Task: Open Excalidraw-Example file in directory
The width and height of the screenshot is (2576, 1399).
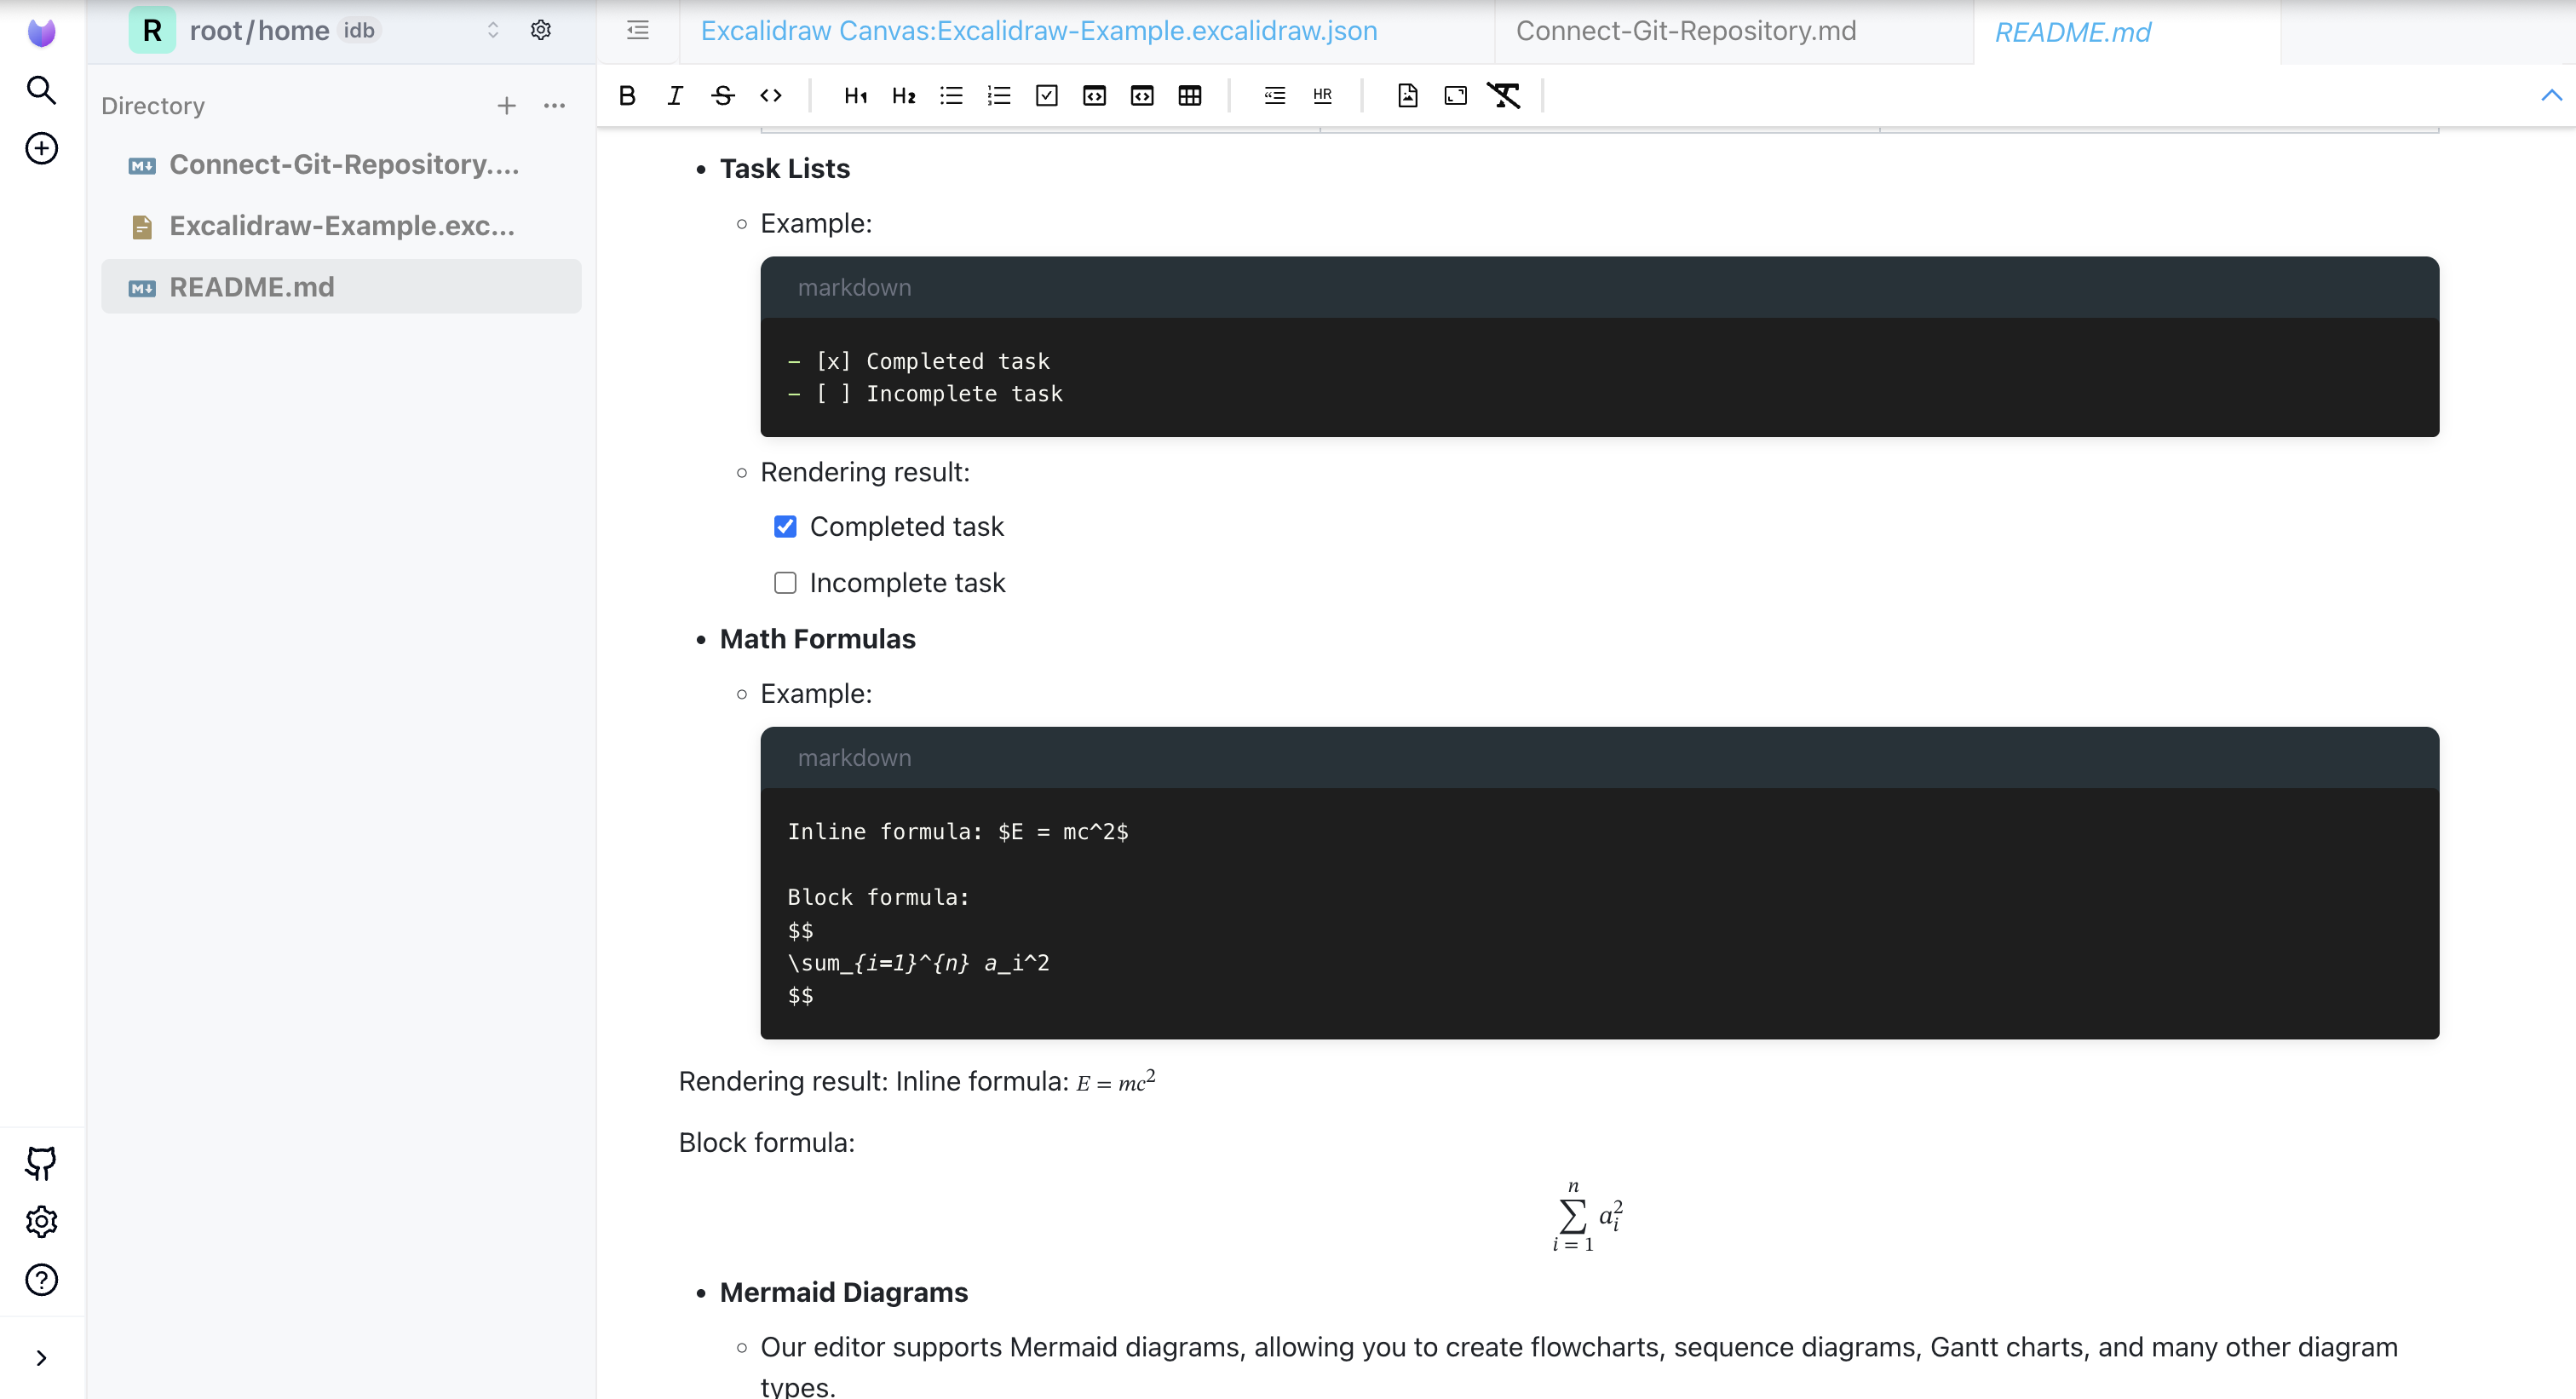Action: point(341,226)
